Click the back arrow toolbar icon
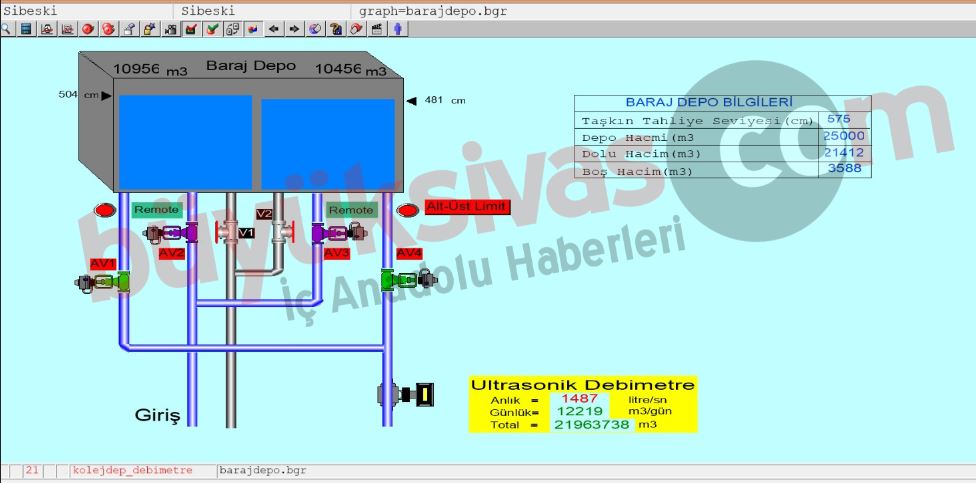The height and width of the screenshot is (483, 976). tap(274, 29)
